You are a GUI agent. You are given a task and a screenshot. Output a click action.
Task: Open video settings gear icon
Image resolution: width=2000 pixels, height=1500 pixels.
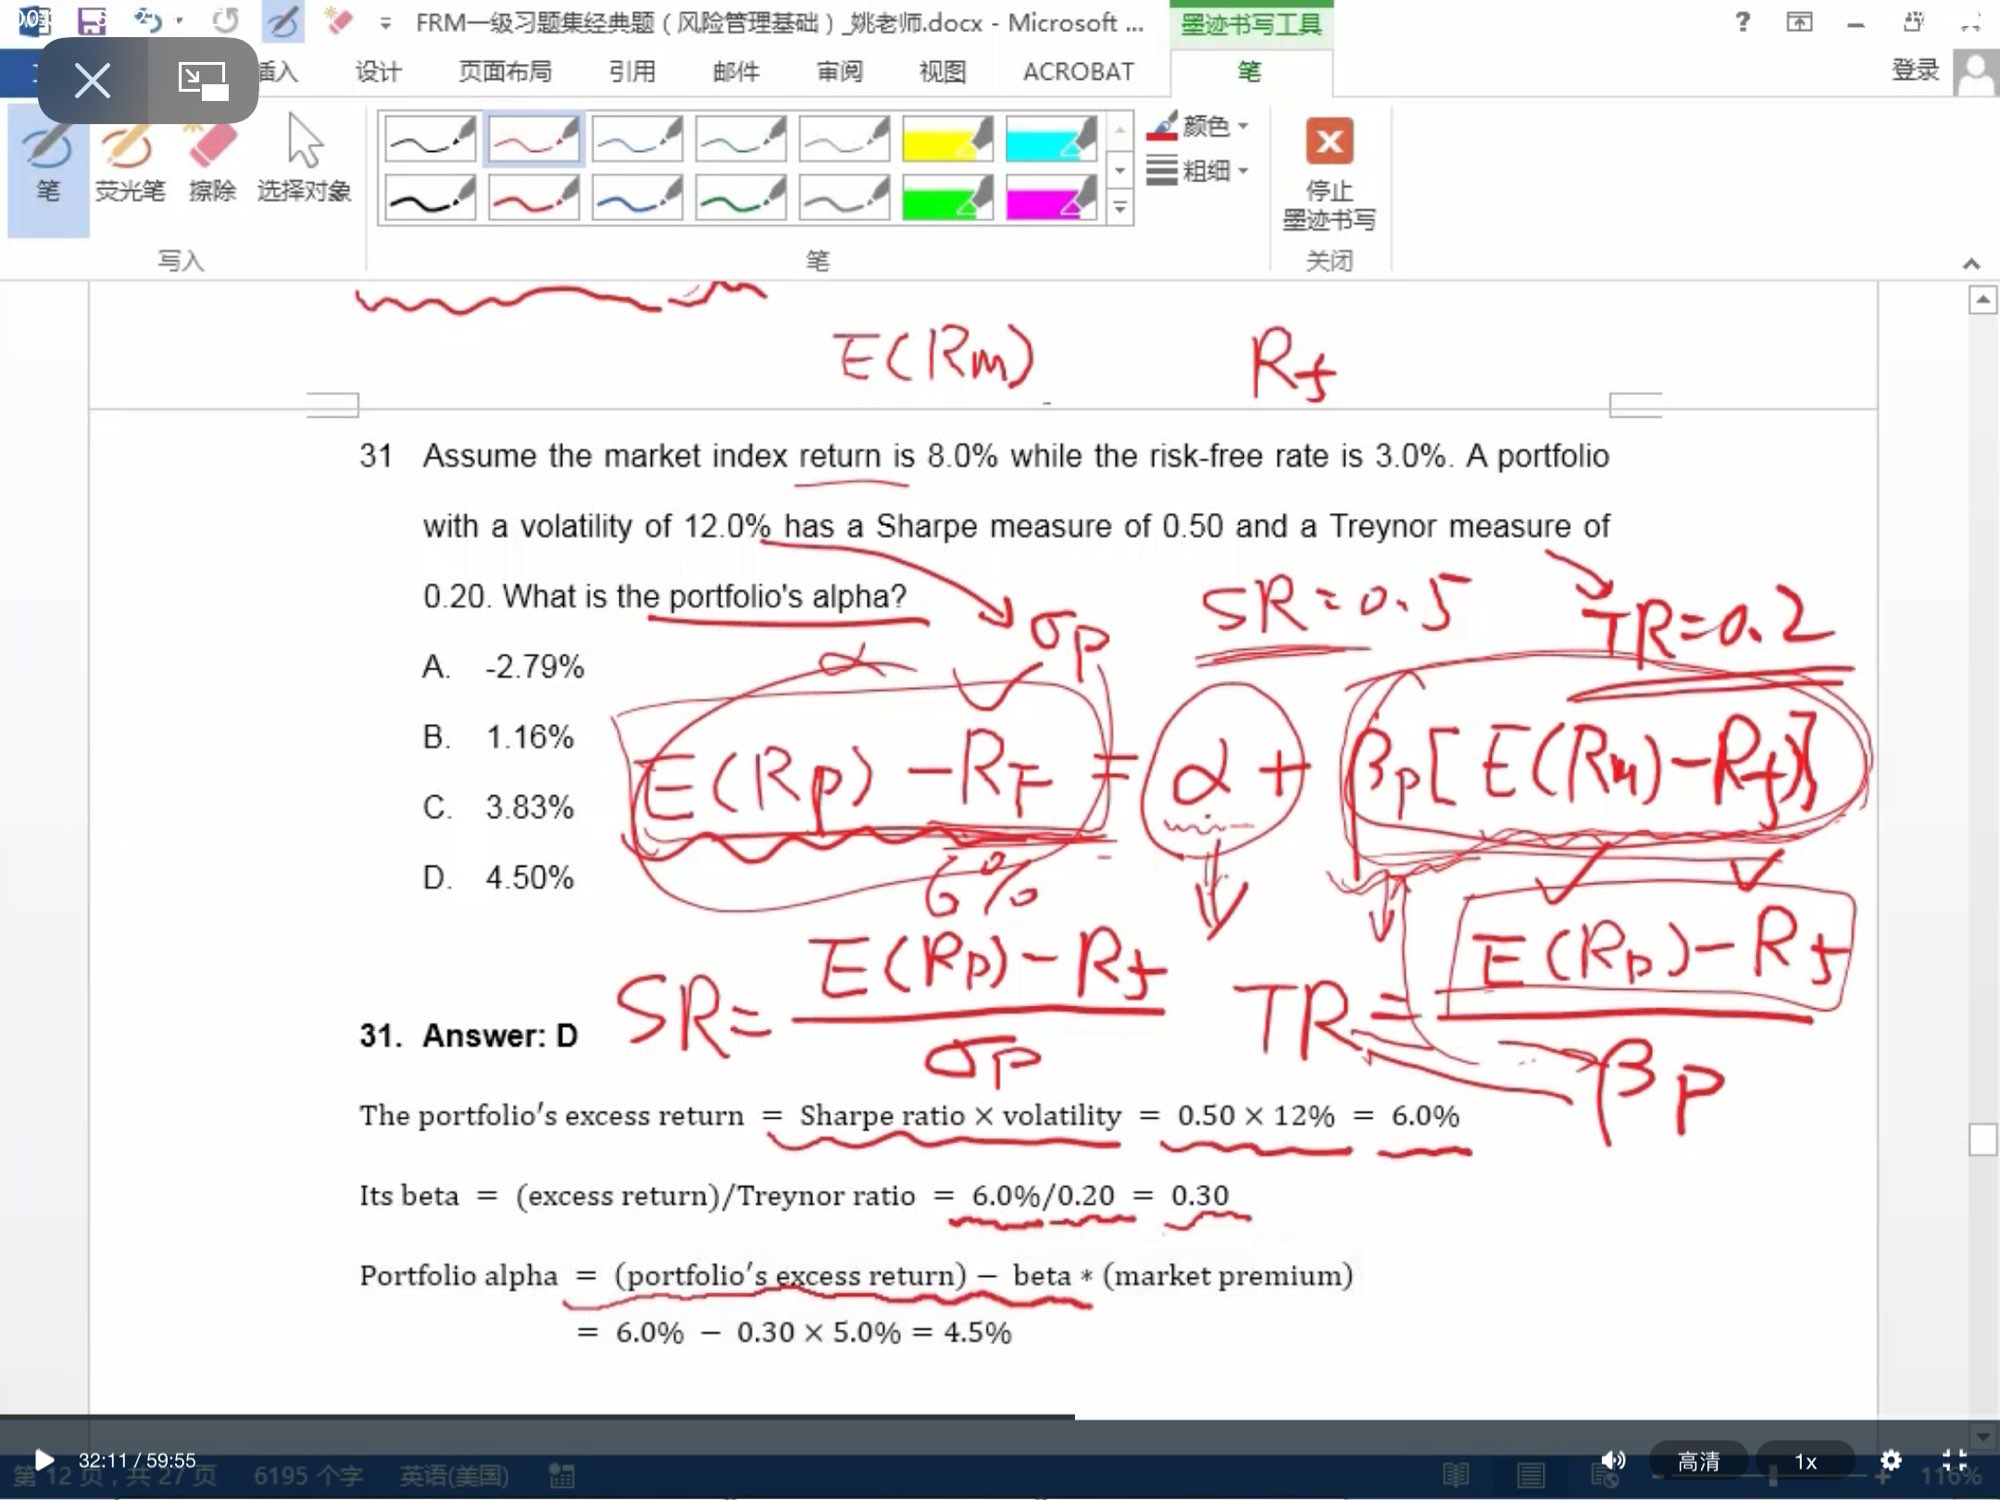click(1890, 1460)
